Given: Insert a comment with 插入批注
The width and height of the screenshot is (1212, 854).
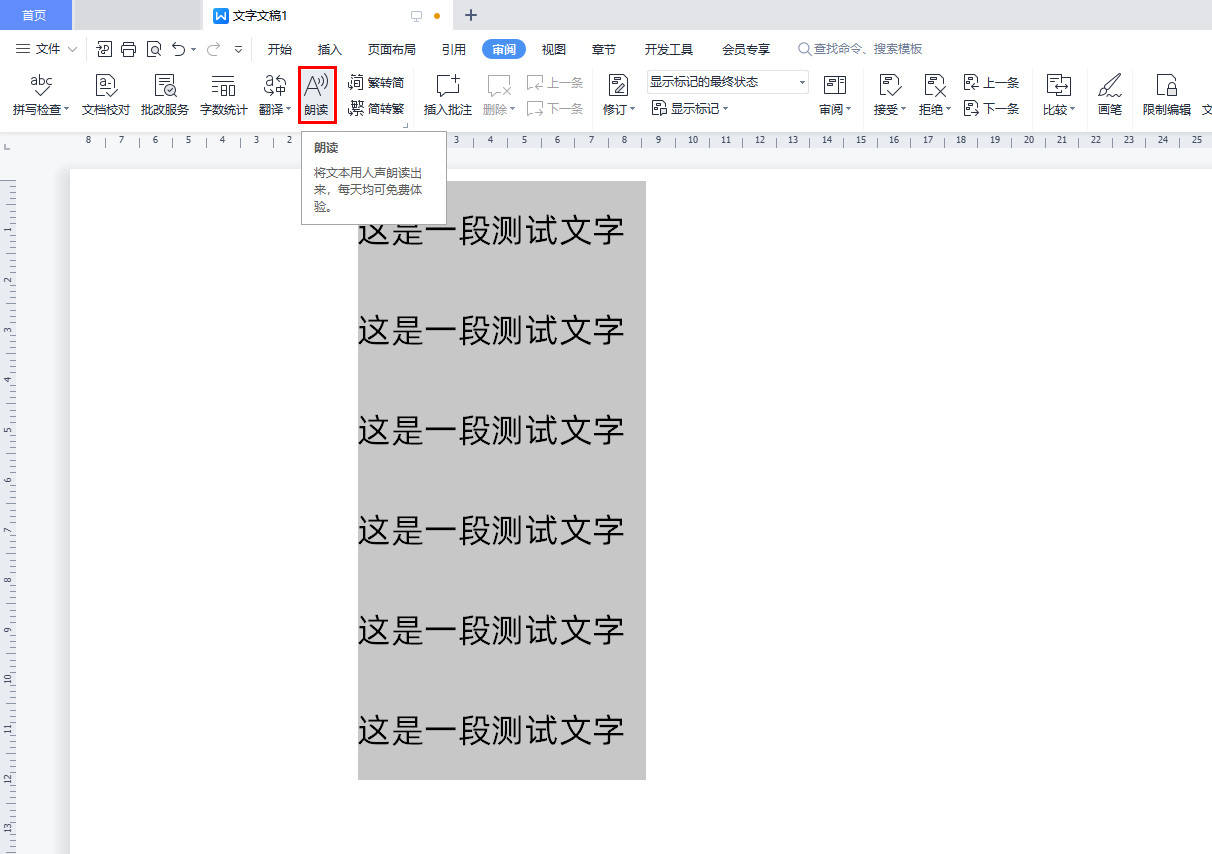Looking at the screenshot, I should coord(448,95).
